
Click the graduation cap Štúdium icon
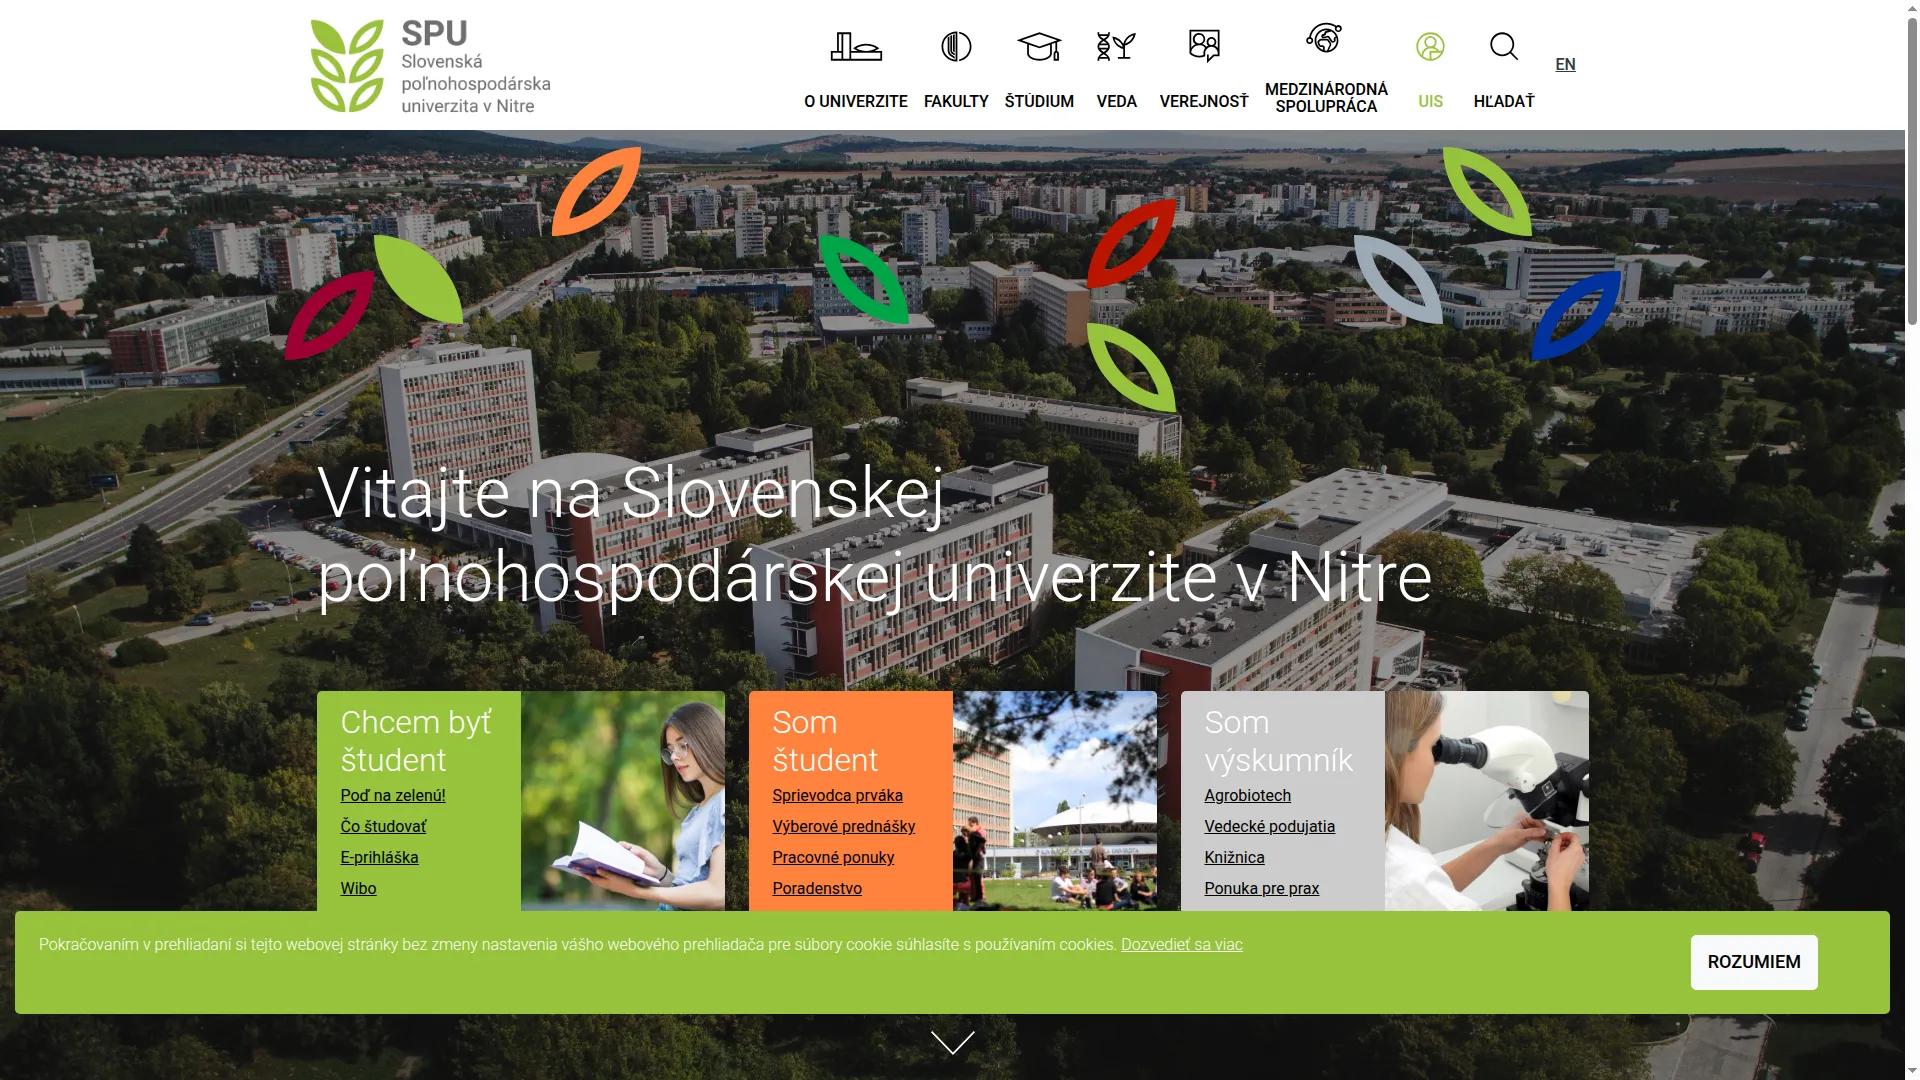pyautogui.click(x=1039, y=46)
